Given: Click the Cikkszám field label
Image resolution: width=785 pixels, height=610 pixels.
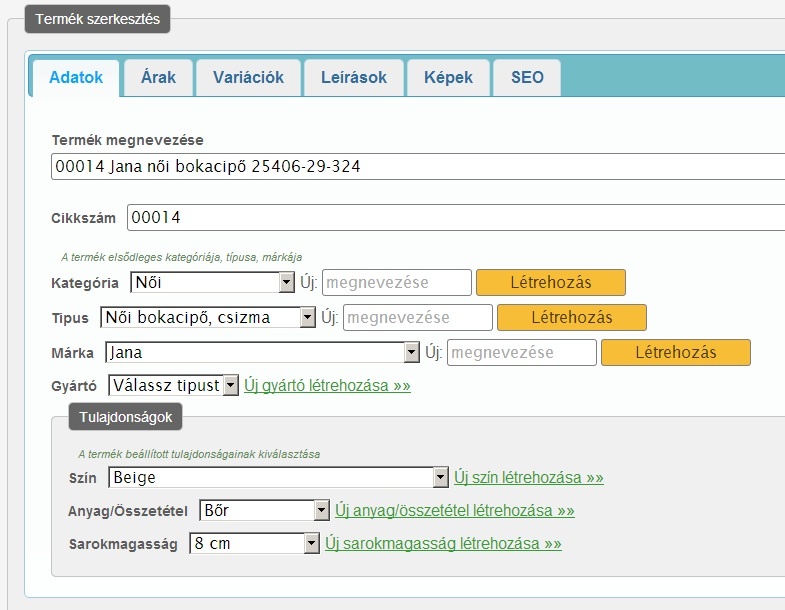Looking at the screenshot, I should point(83,218).
